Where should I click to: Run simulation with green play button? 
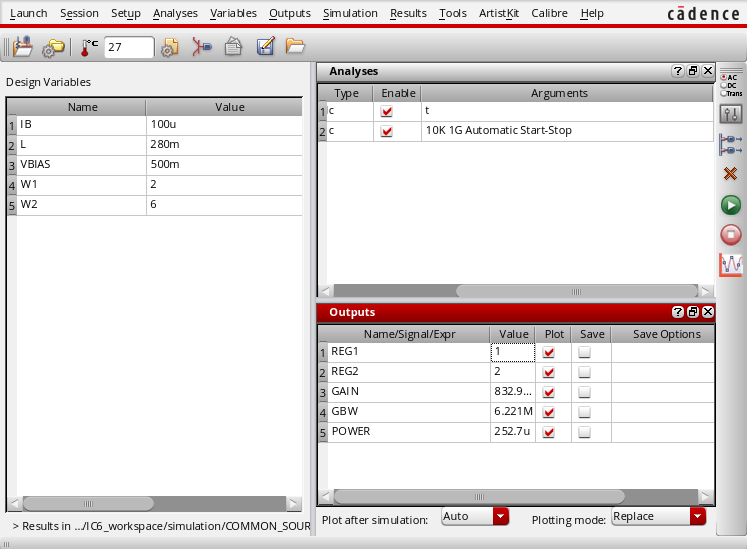point(731,205)
